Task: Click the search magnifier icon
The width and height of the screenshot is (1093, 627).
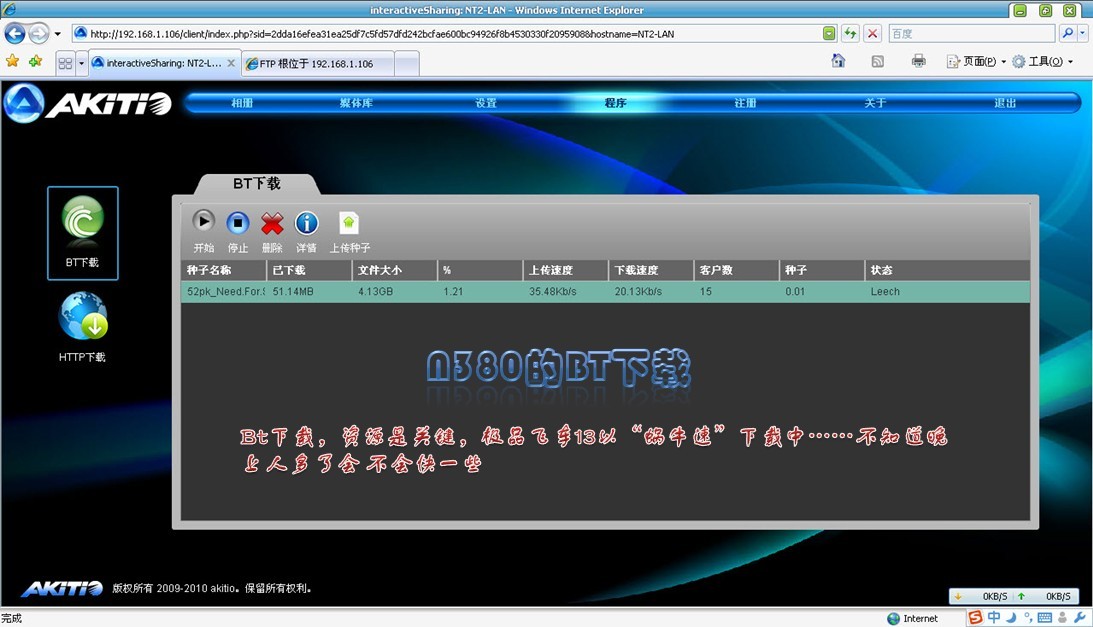Action: pyautogui.click(x=1067, y=33)
